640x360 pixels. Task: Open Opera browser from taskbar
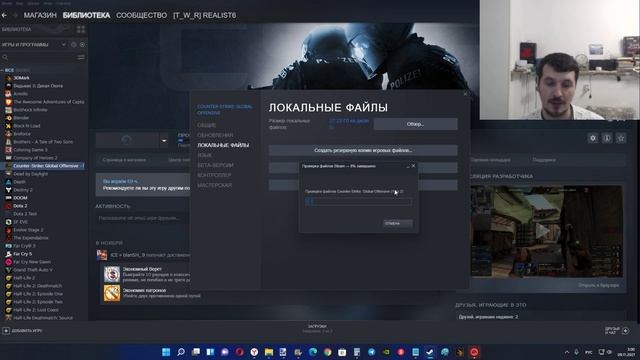(x=239, y=352)
